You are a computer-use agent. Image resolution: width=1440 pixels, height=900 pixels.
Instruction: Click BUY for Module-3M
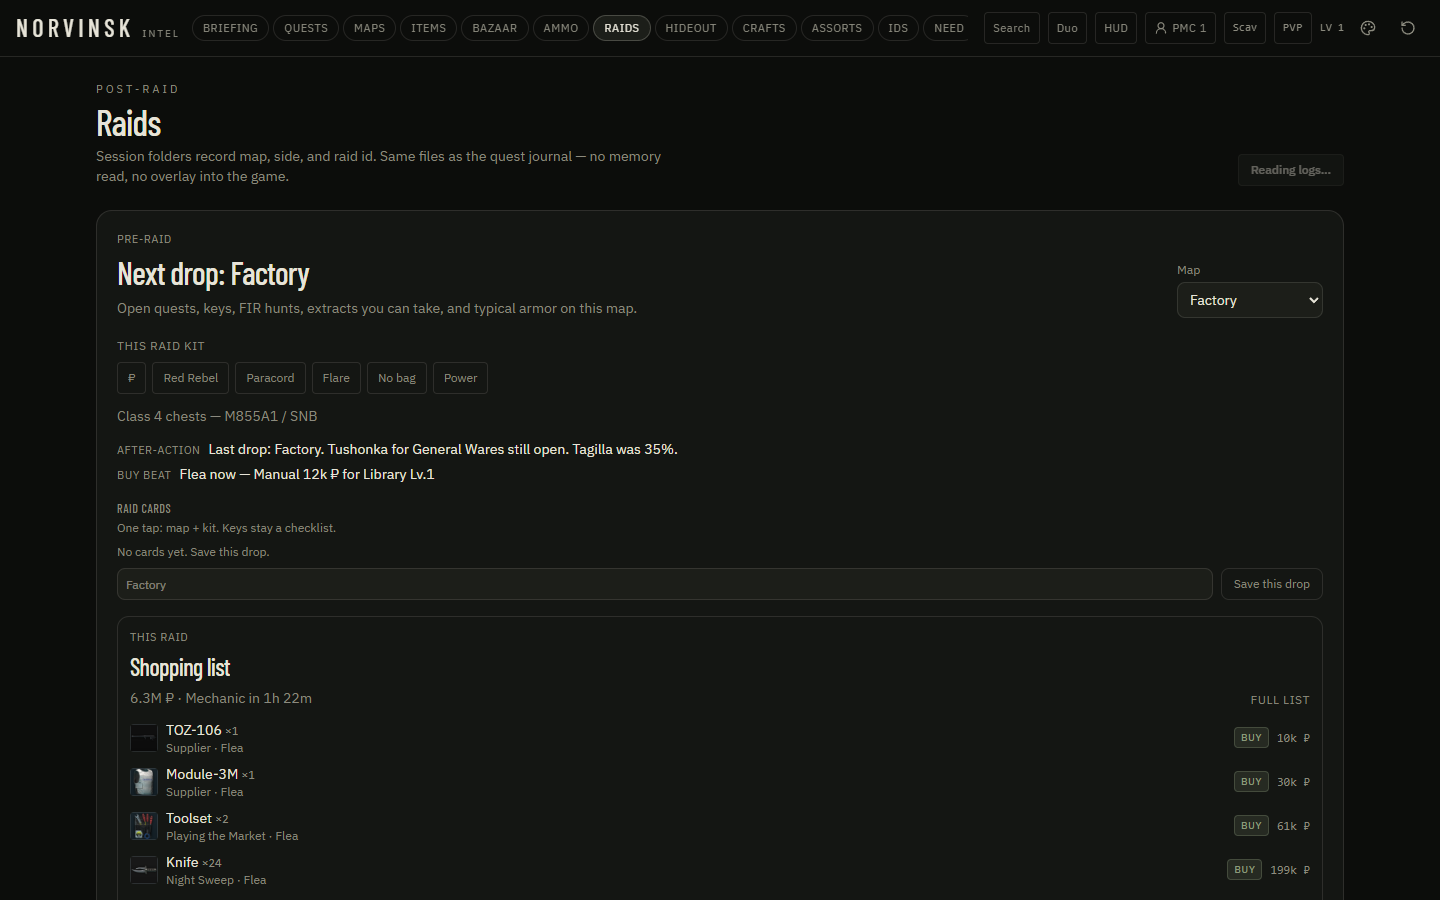point(1251,782)
